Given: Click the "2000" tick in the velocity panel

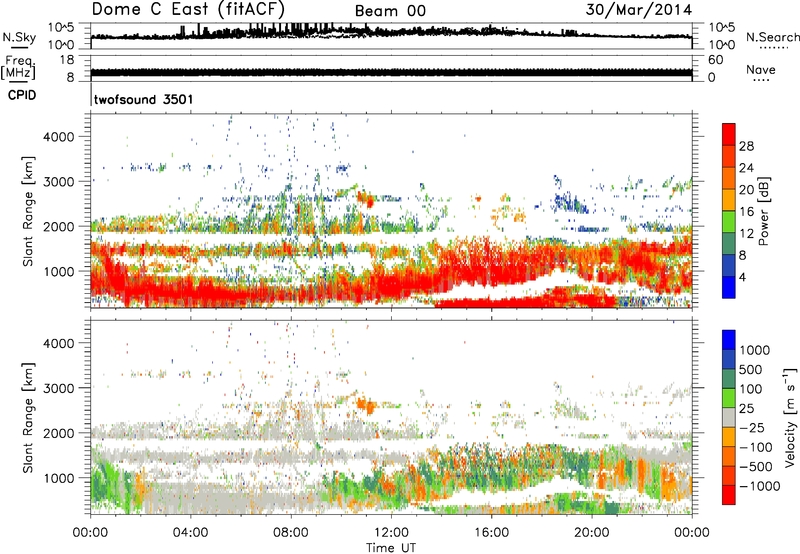Looking at the screenshot, I should point(58,433).
